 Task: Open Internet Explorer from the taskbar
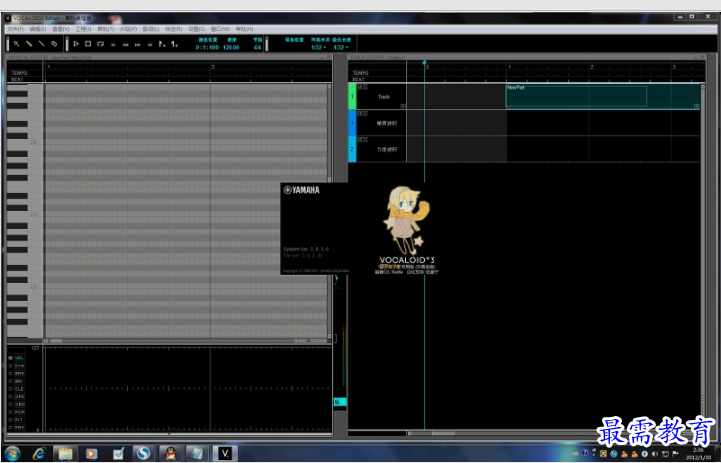[39, 453]
